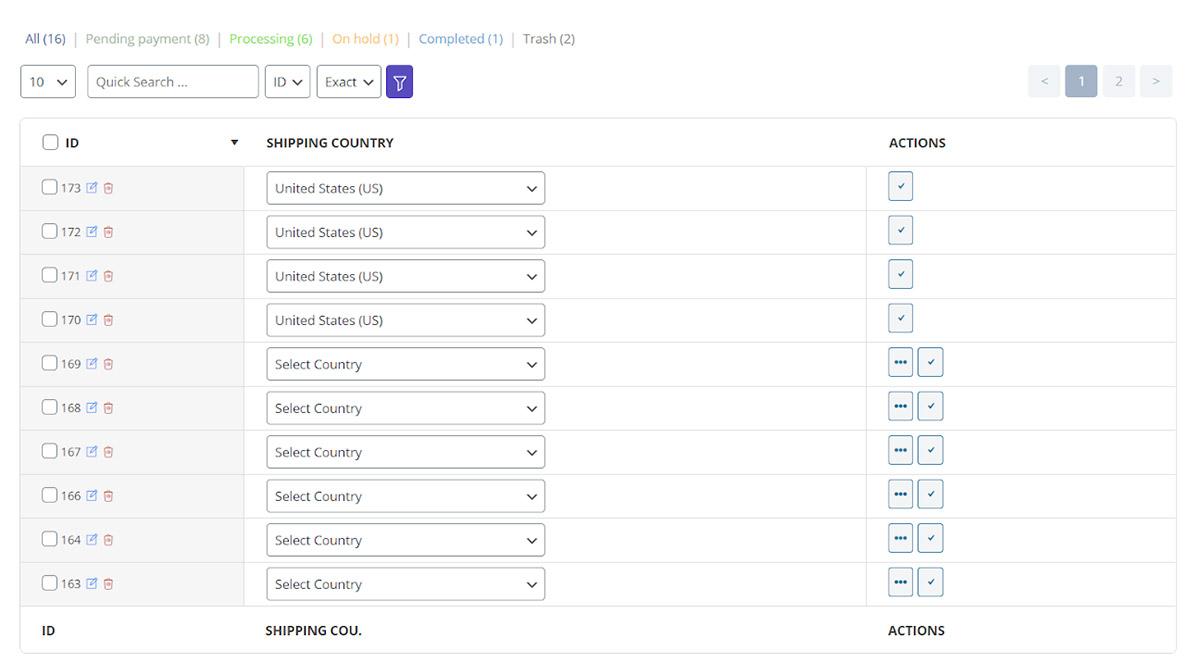Click the edit icon for order 164

pyautogui.click(x=92, y=540)
